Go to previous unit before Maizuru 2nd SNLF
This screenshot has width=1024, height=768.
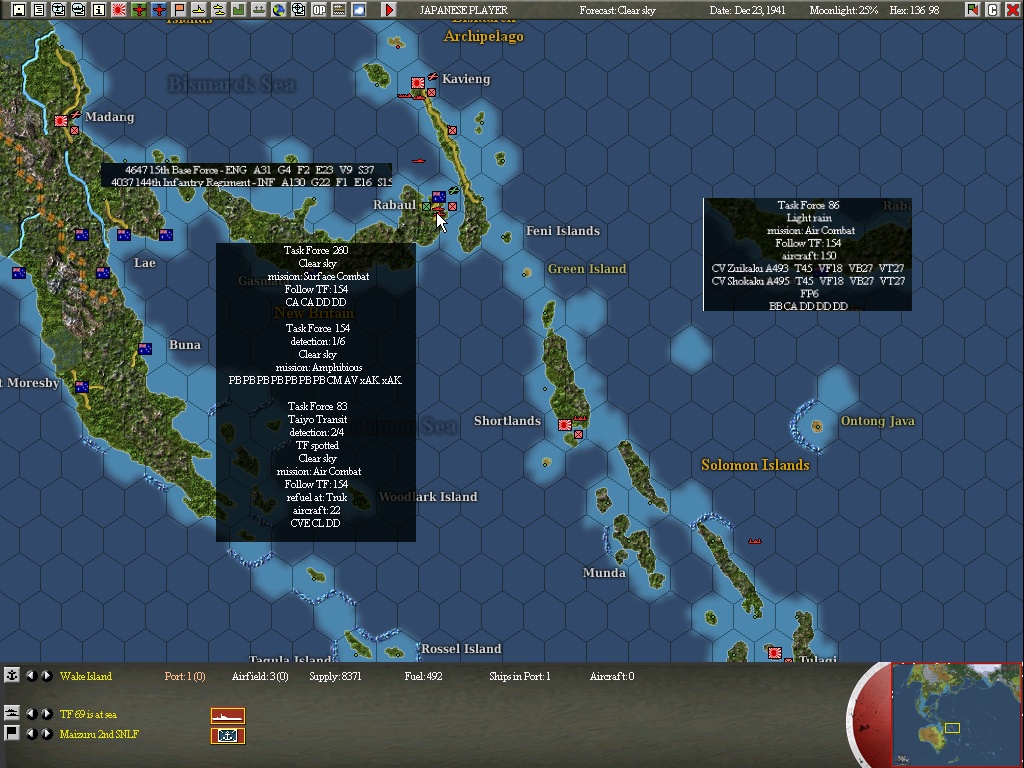click(31, 733)
